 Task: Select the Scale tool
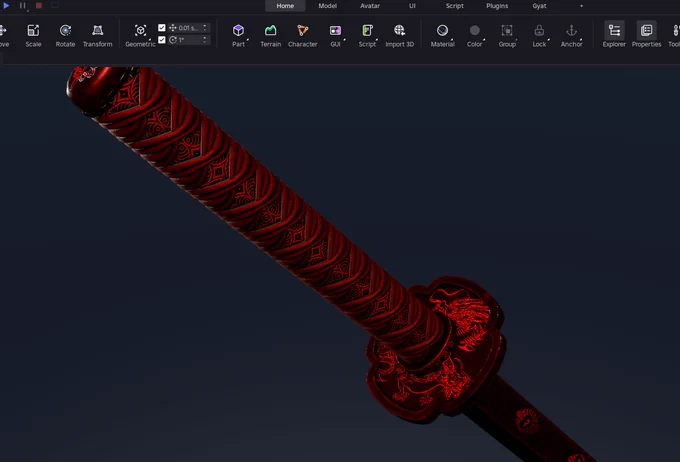click(x=33, y=36)
